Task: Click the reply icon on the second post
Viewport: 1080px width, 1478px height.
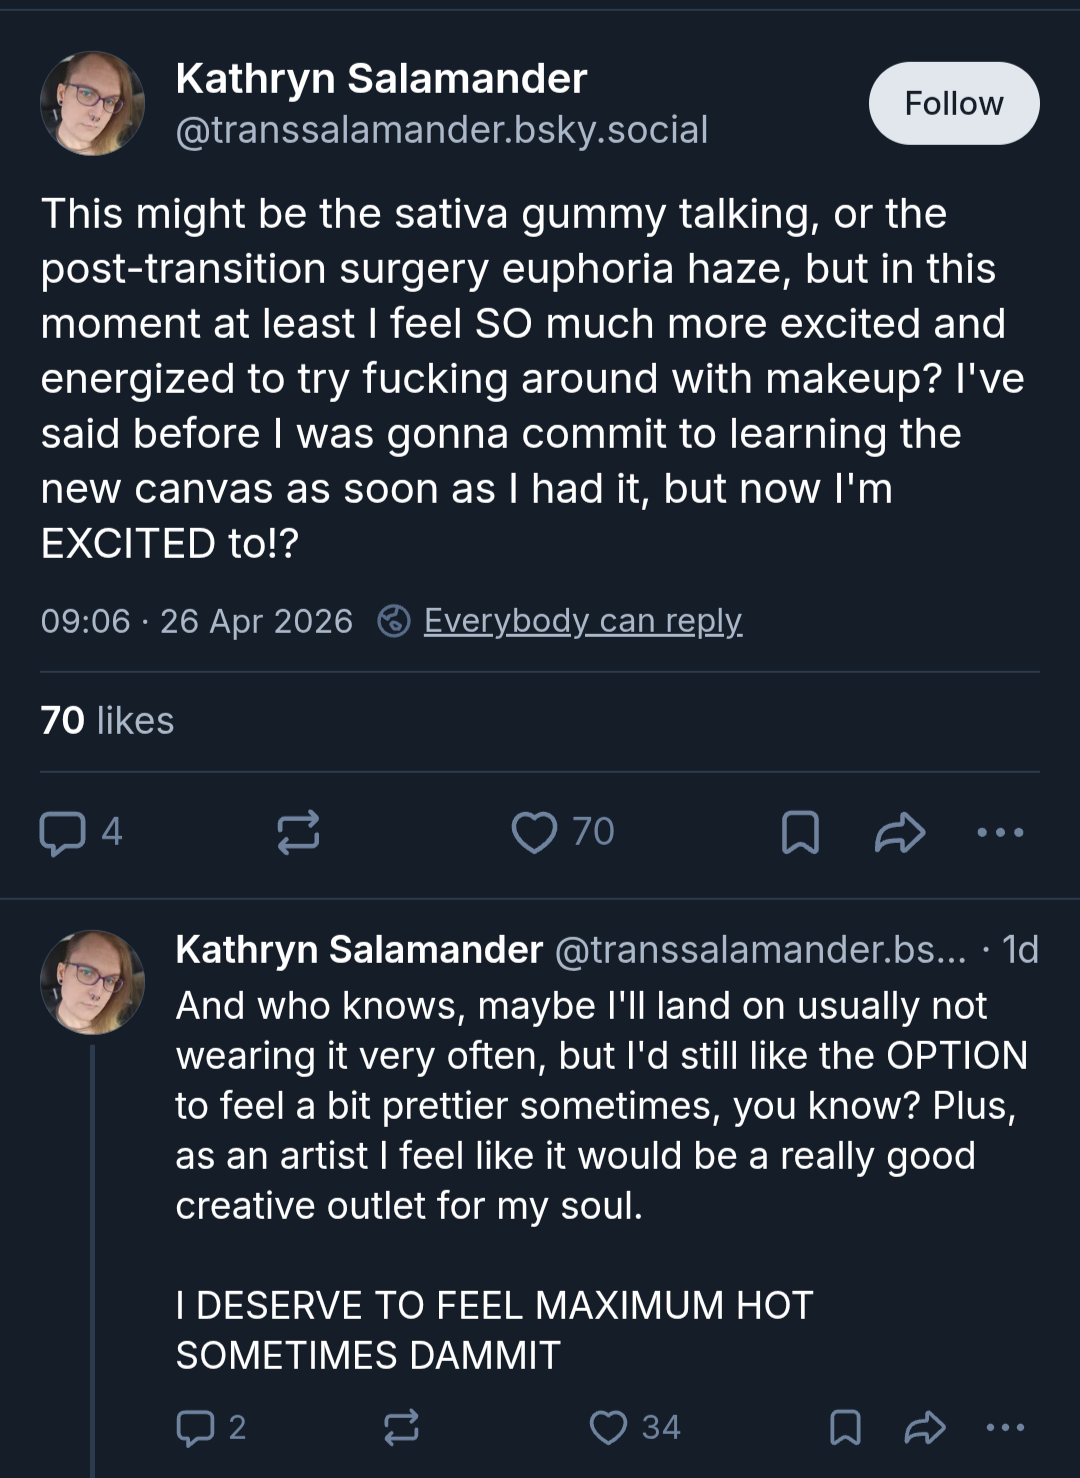Action: 195,1427
